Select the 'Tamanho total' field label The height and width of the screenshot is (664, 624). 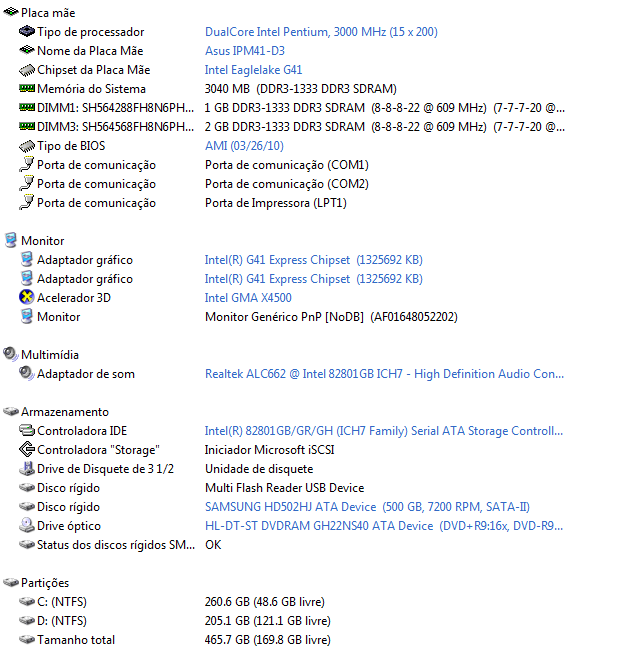coord(76,640)
